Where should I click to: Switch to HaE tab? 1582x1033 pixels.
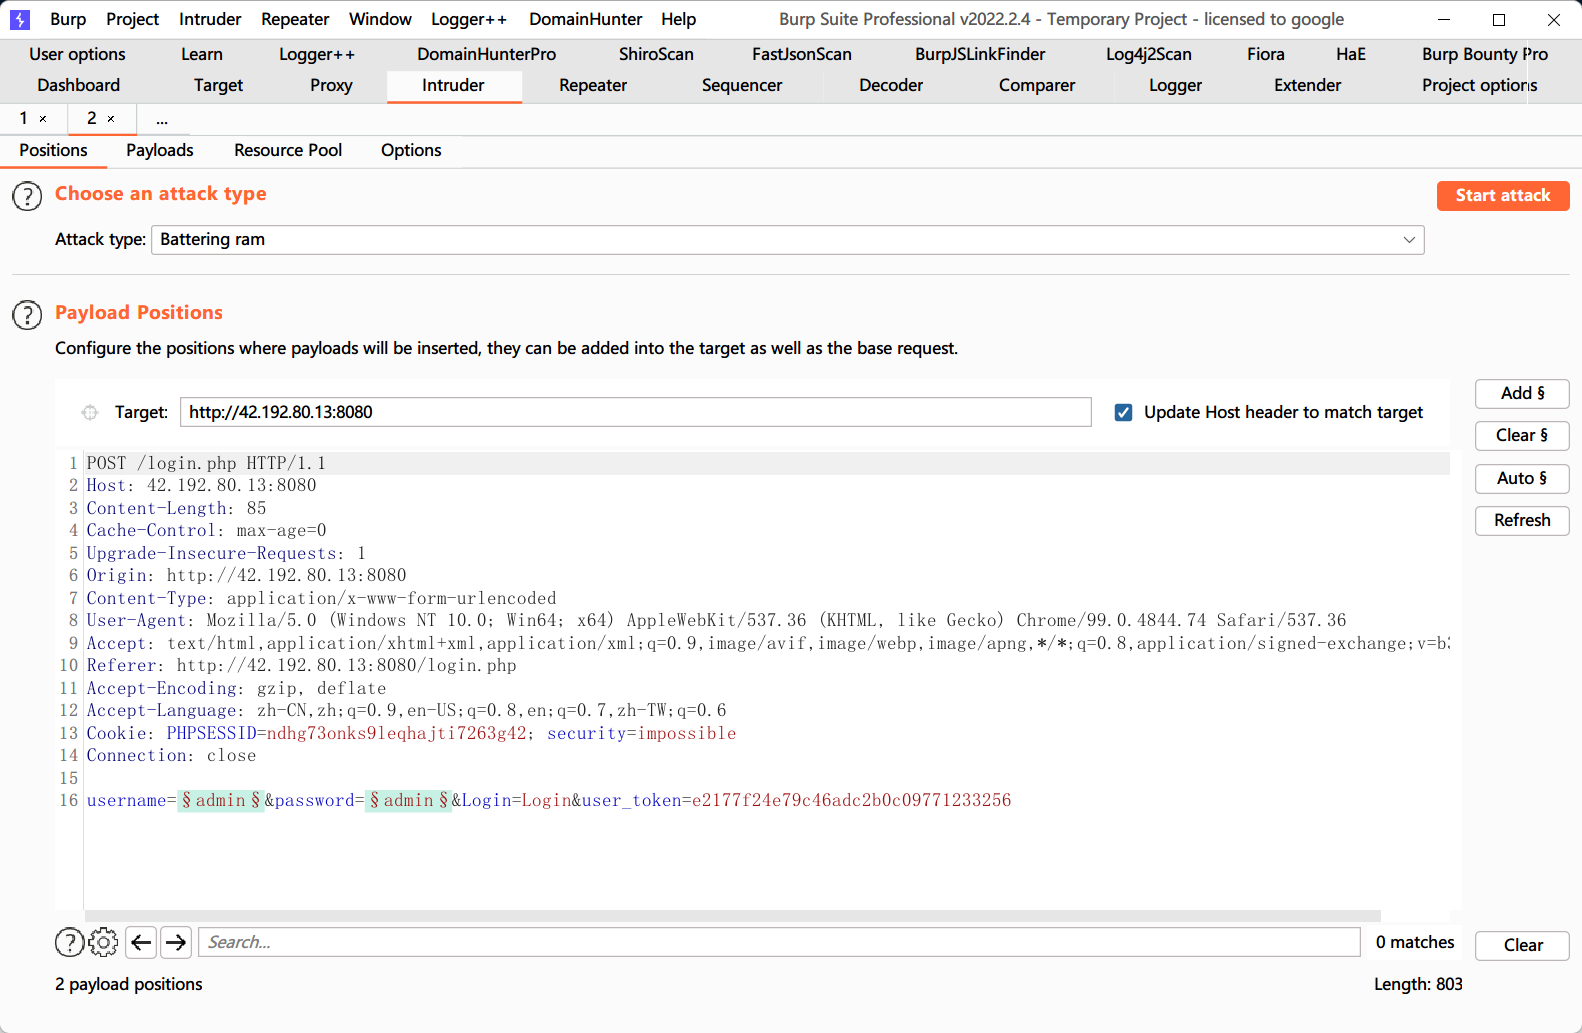pyautogui.click(x=1351, y=54)
